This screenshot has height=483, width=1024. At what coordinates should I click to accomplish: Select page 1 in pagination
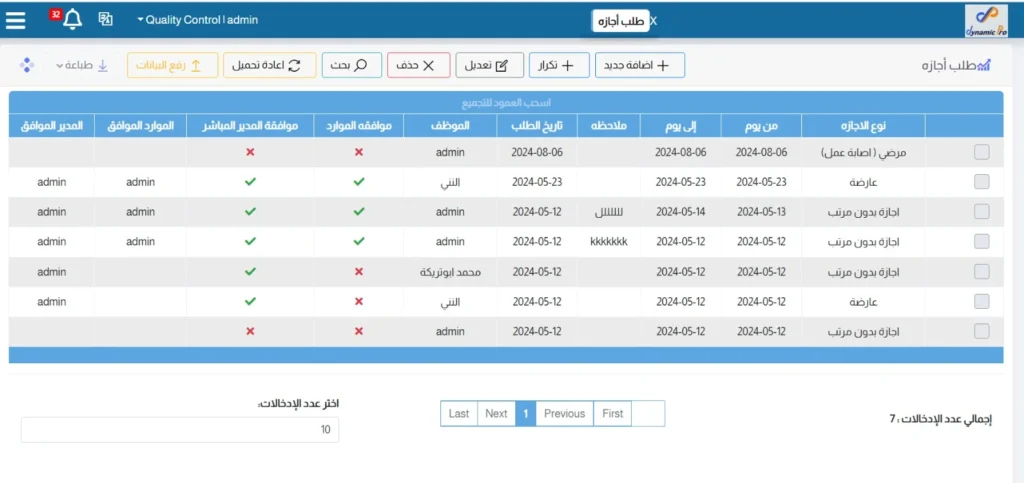coord(526,413)
